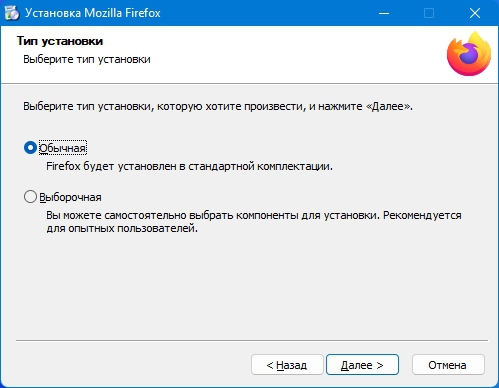Click the Выборочная option label text

(70, 197)
